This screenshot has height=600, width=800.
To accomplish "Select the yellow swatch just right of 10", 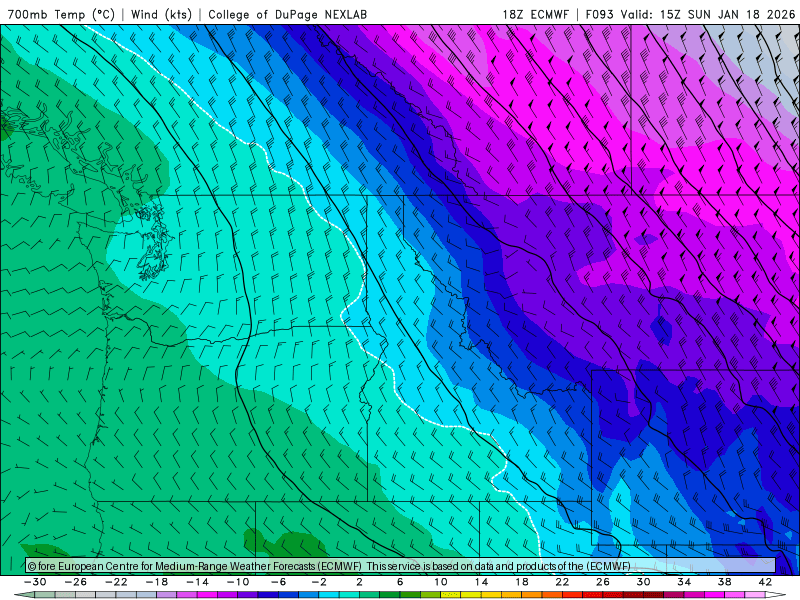I will 451,595.
